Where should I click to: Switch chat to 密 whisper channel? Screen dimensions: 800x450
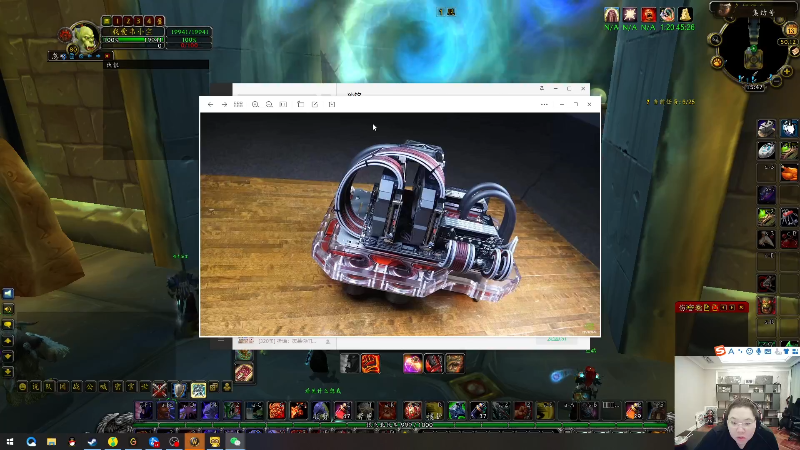click(x=117, y=387)
